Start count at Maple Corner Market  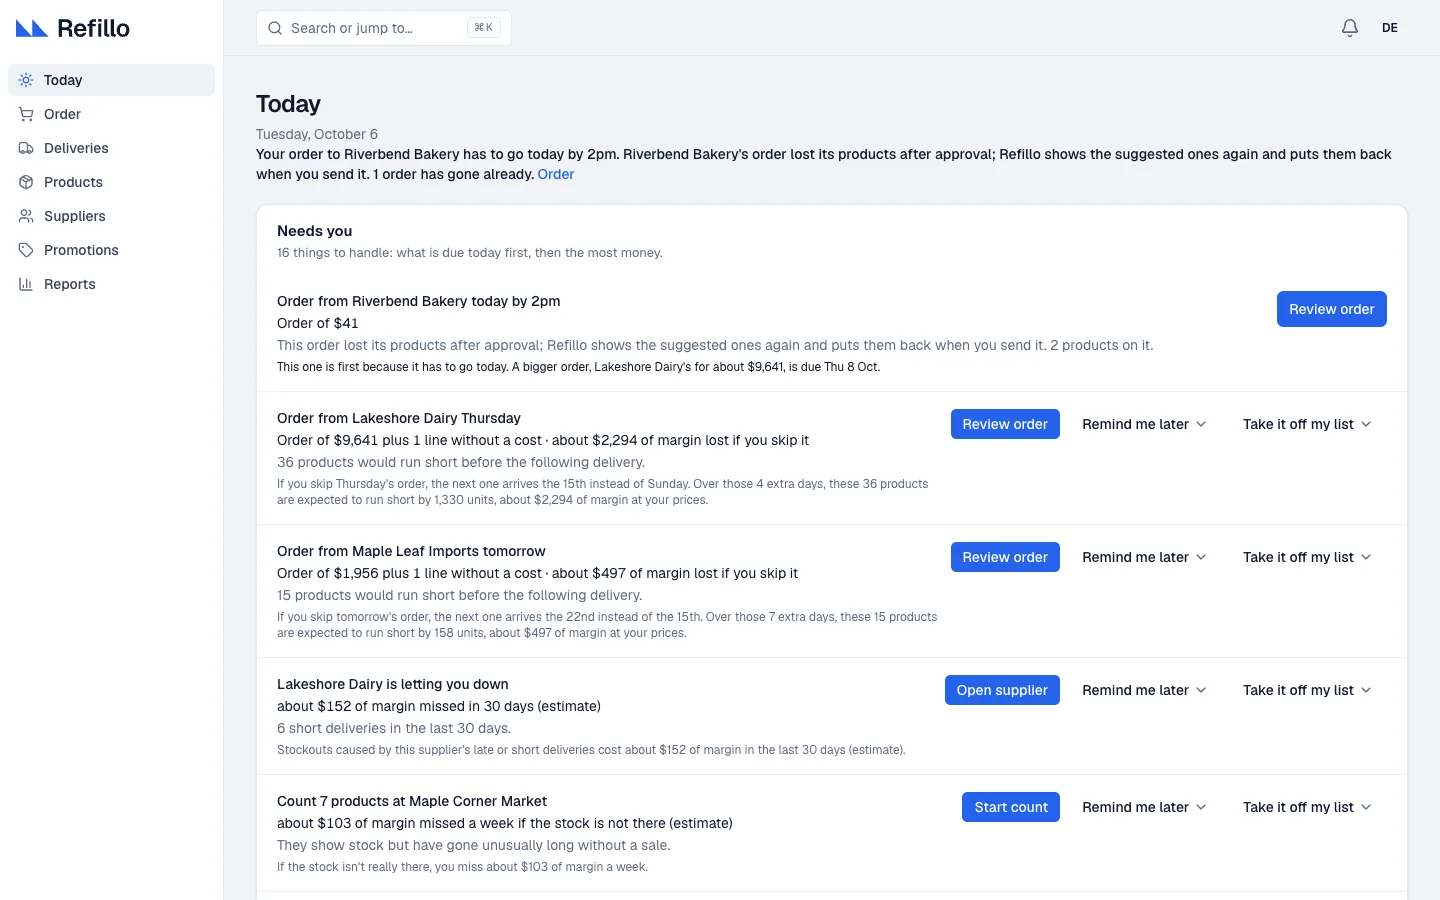coord(1011,807)
